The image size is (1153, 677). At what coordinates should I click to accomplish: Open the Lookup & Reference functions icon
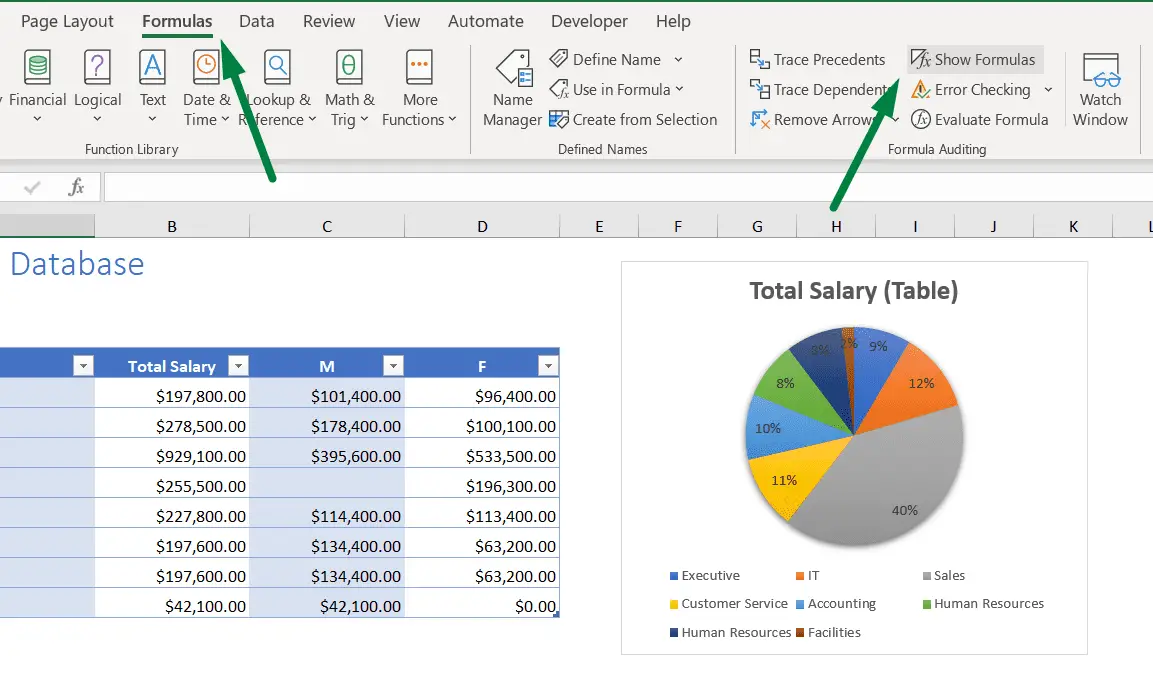[x=277, y=67]
